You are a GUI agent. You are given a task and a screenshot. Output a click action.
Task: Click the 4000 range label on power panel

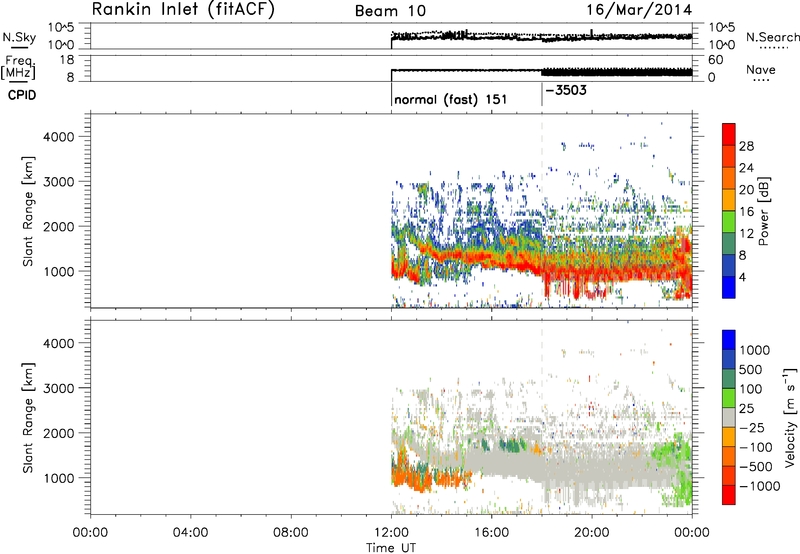point(59,137)
